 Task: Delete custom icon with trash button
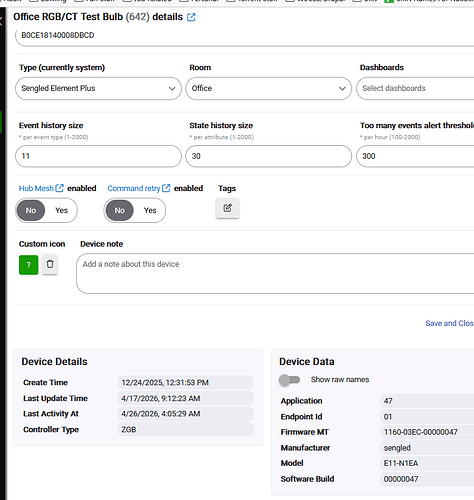pos(50,264)
